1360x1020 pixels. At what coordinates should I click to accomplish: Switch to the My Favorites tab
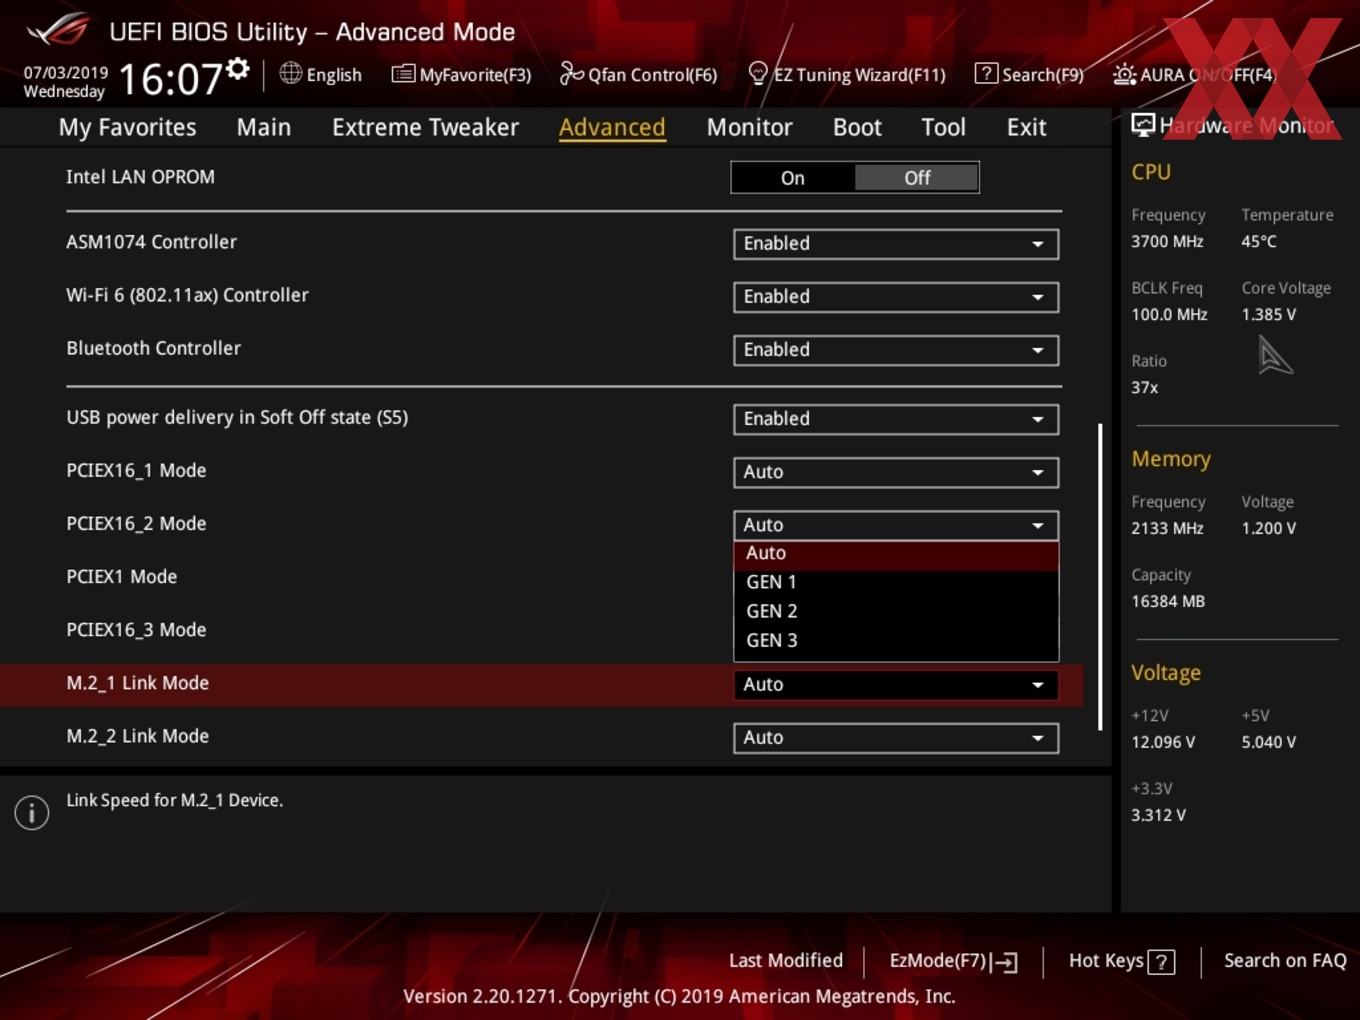click(x=127, y=127)
